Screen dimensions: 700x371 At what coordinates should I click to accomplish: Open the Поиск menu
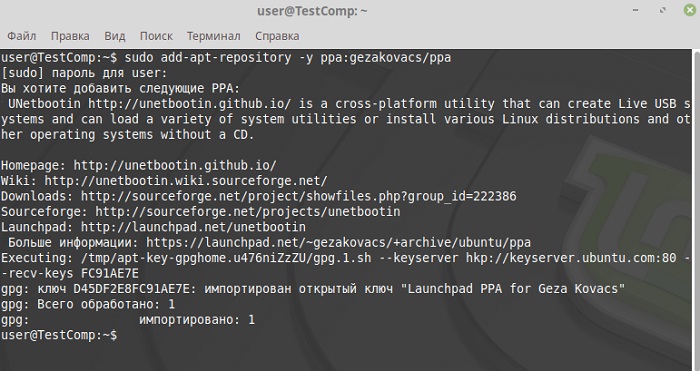(156, 36)
